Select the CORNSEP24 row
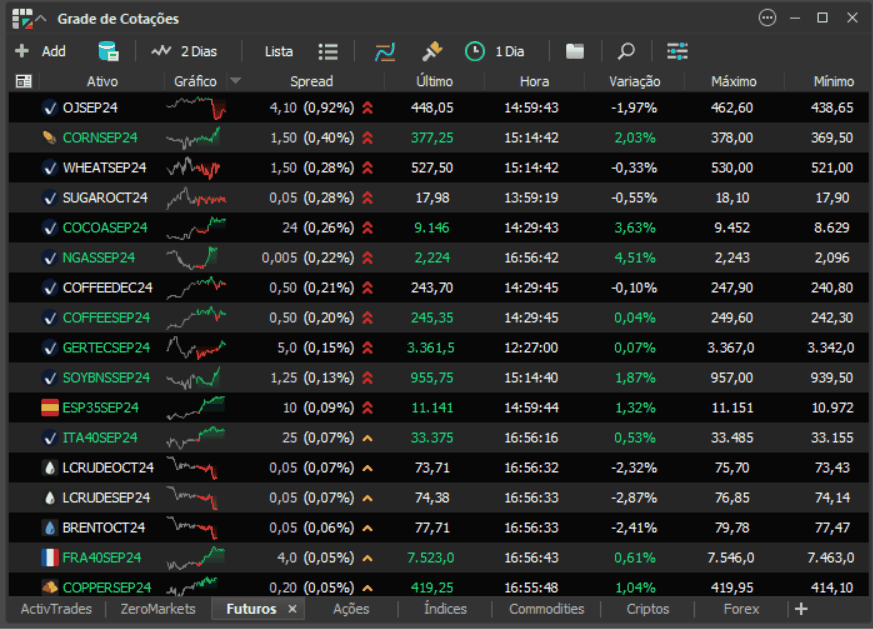 [100, 137]
